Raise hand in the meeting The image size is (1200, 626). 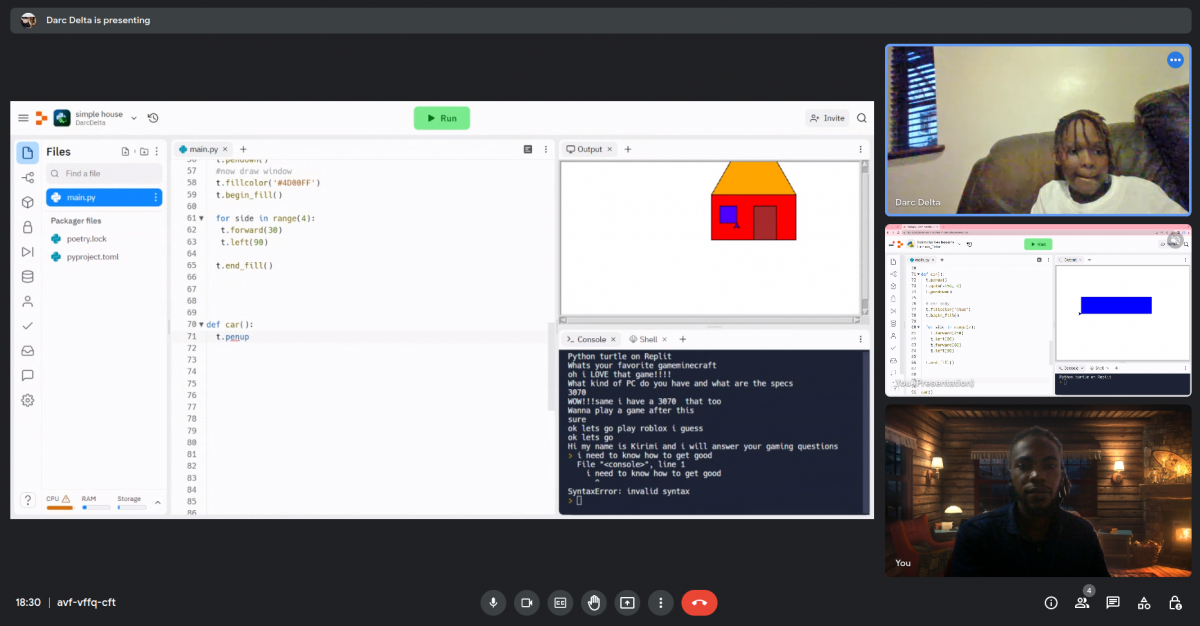pos(594,603)
